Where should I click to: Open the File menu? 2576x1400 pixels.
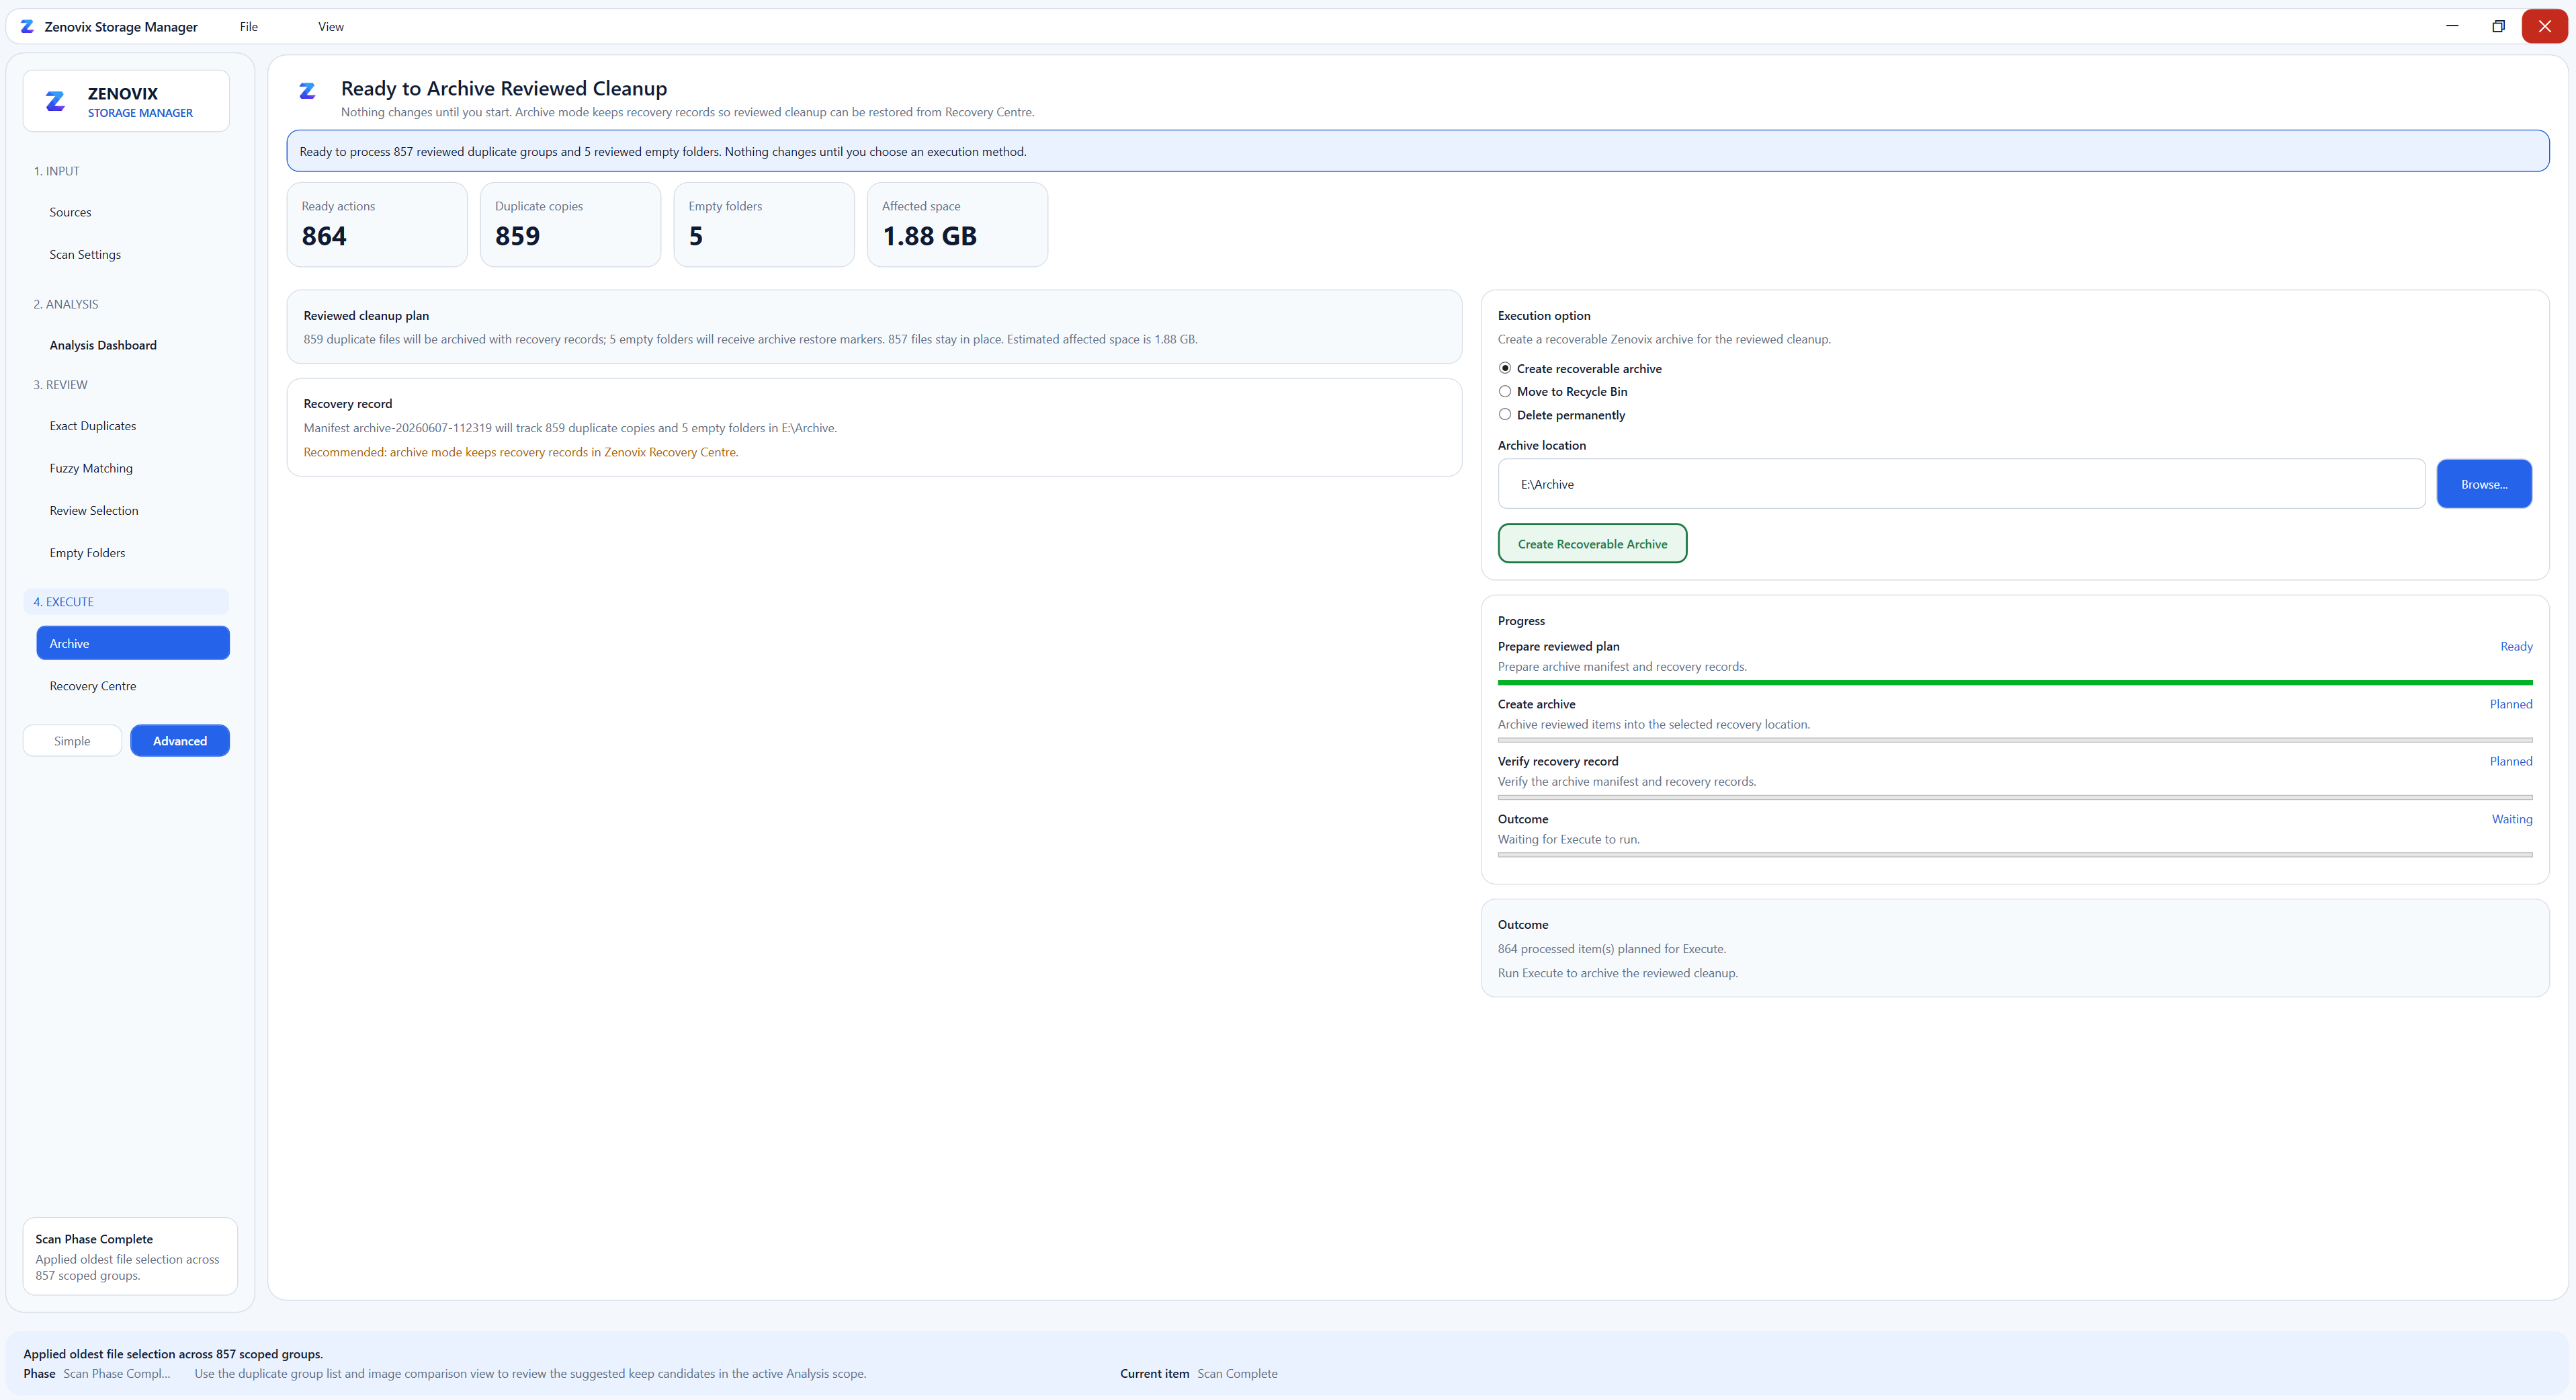(x=249, y=27)
